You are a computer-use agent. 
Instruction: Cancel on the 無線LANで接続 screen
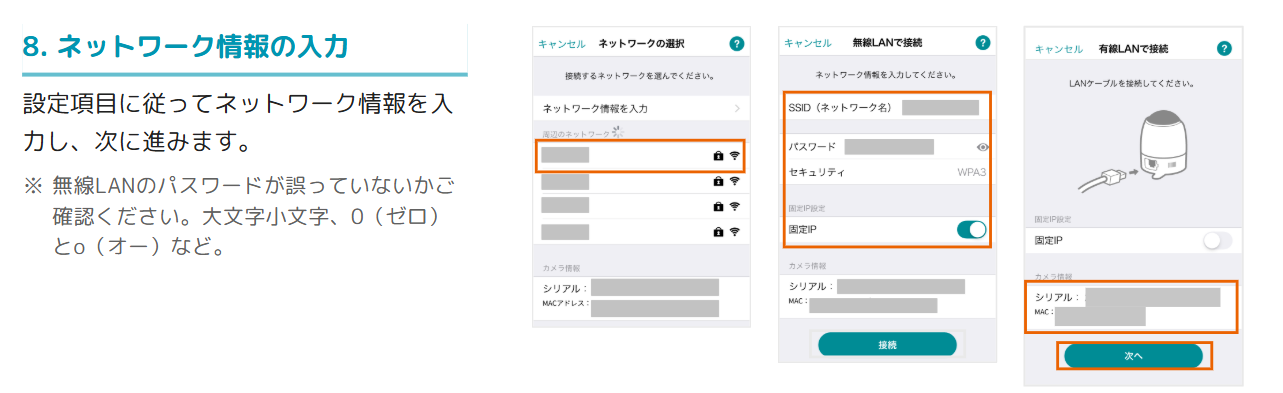(x=808, y=43)
